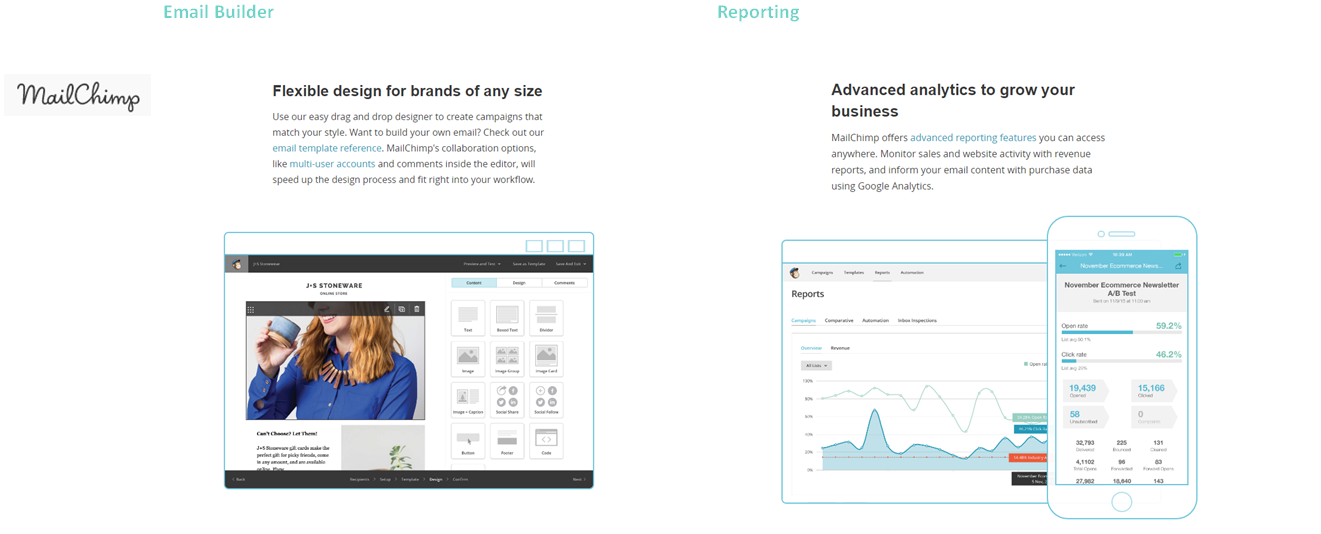Click the Freddie icon in Reports window
The height and width of the screenshot is (534, 1321).
click(x=795, y=272)
